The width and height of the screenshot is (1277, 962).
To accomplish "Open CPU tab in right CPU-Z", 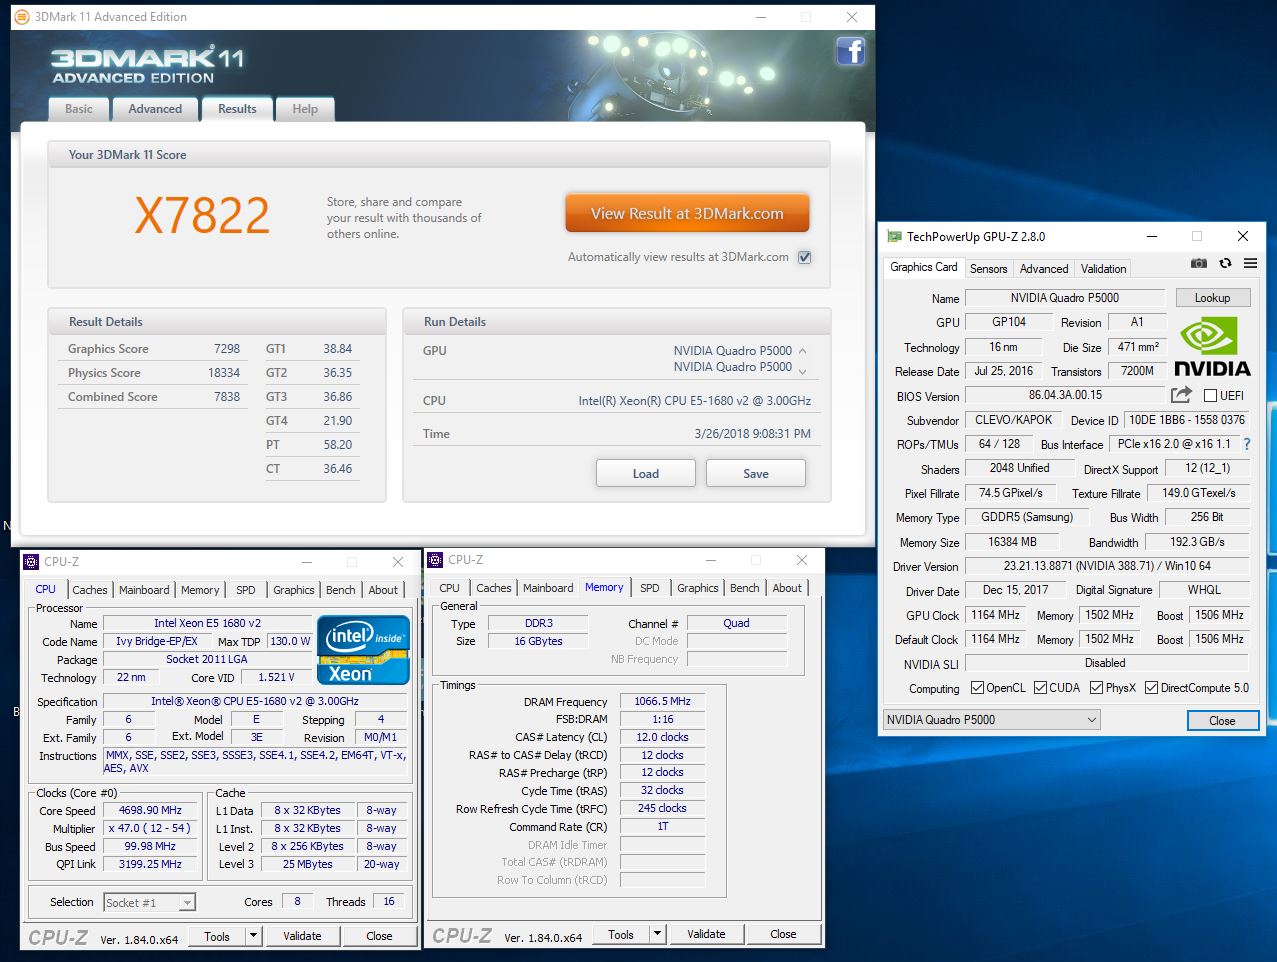I will tap(450, 588).
